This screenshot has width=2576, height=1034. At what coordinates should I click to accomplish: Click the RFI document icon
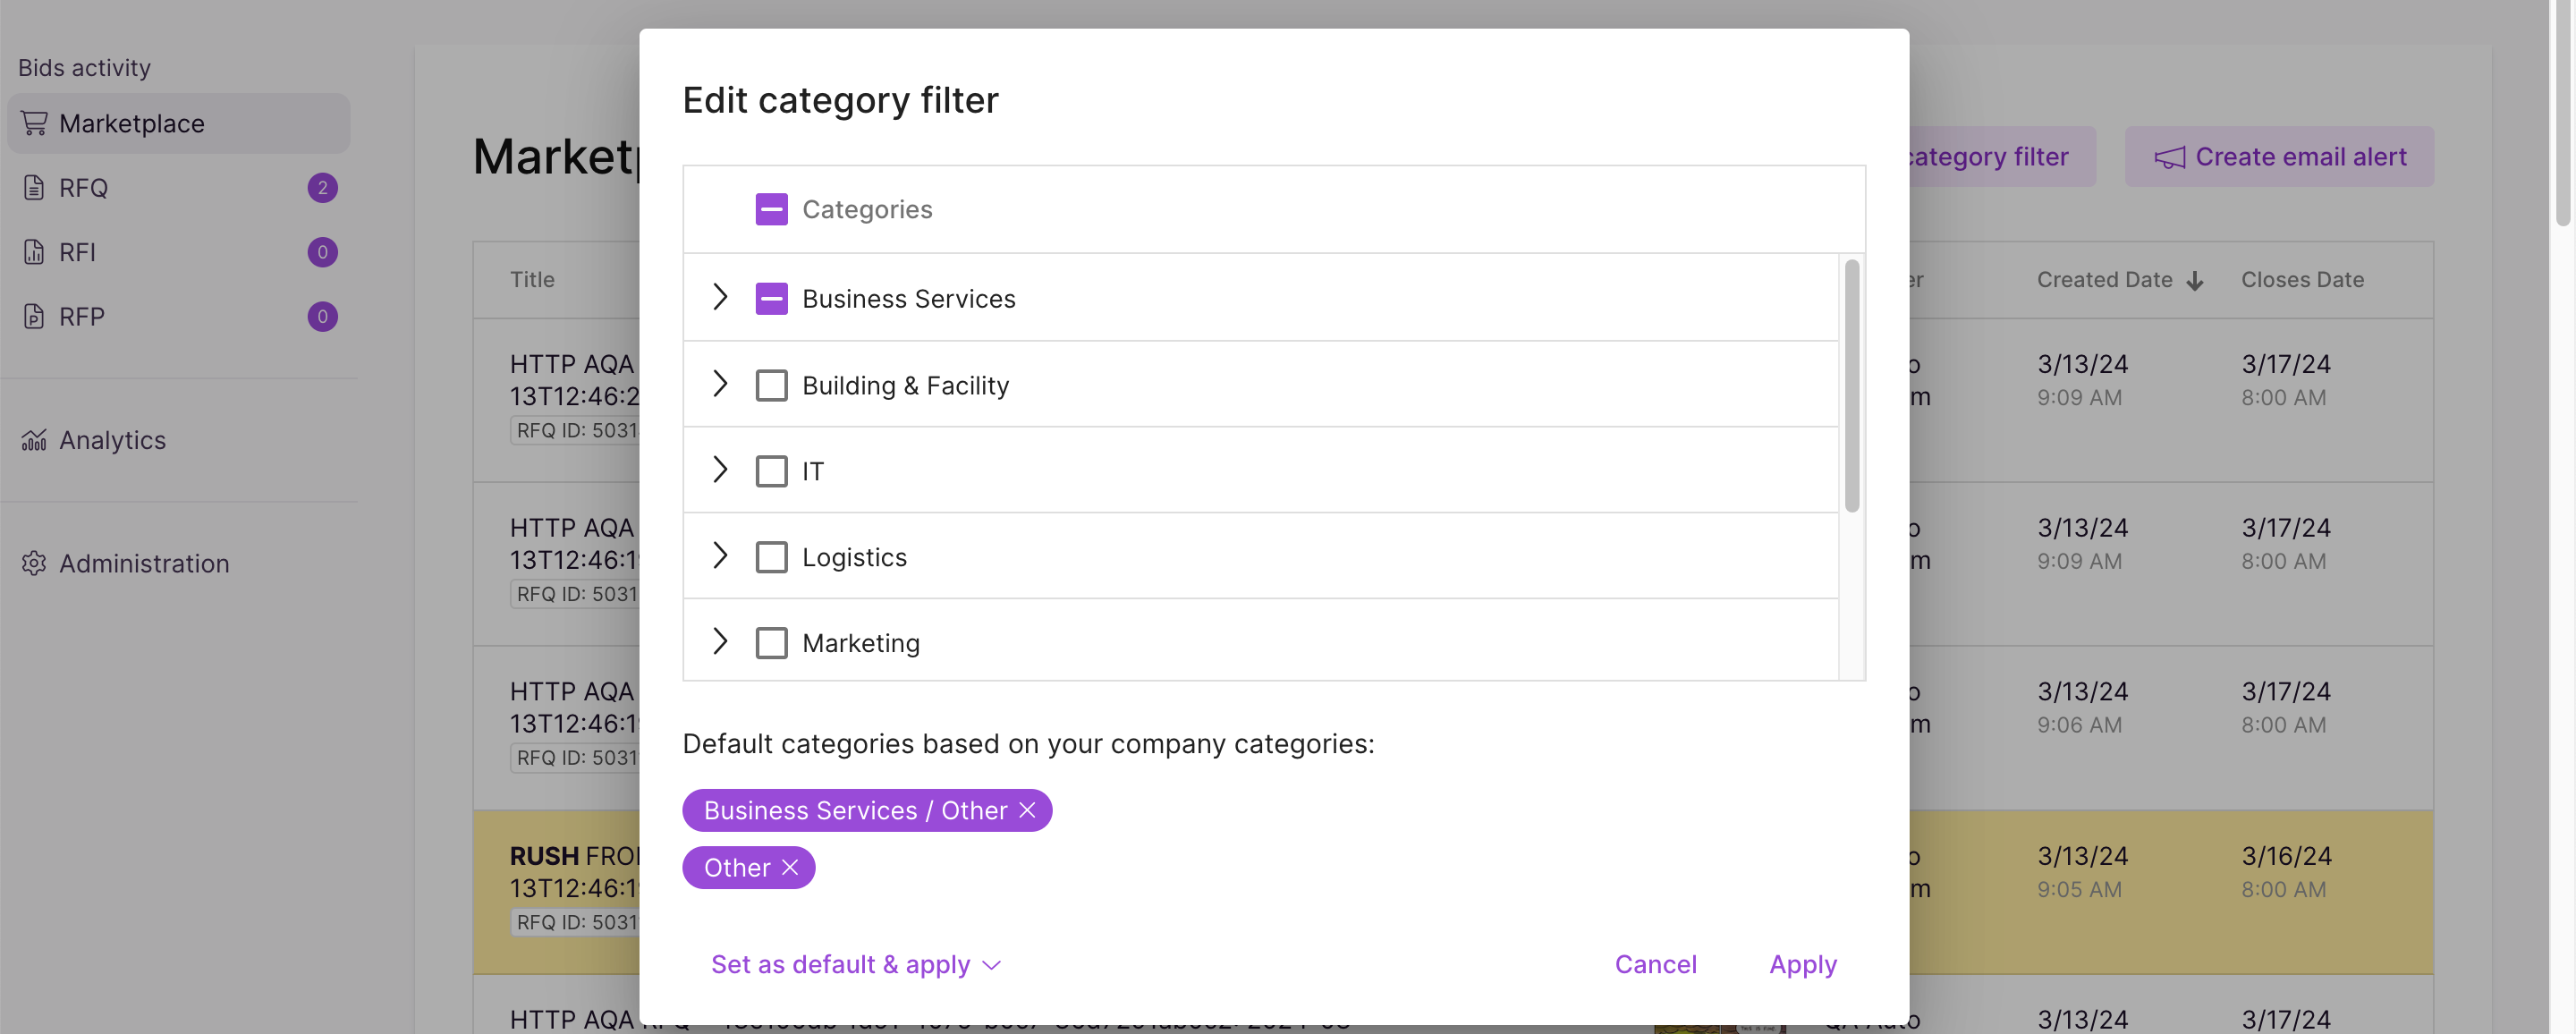(34, 252)
